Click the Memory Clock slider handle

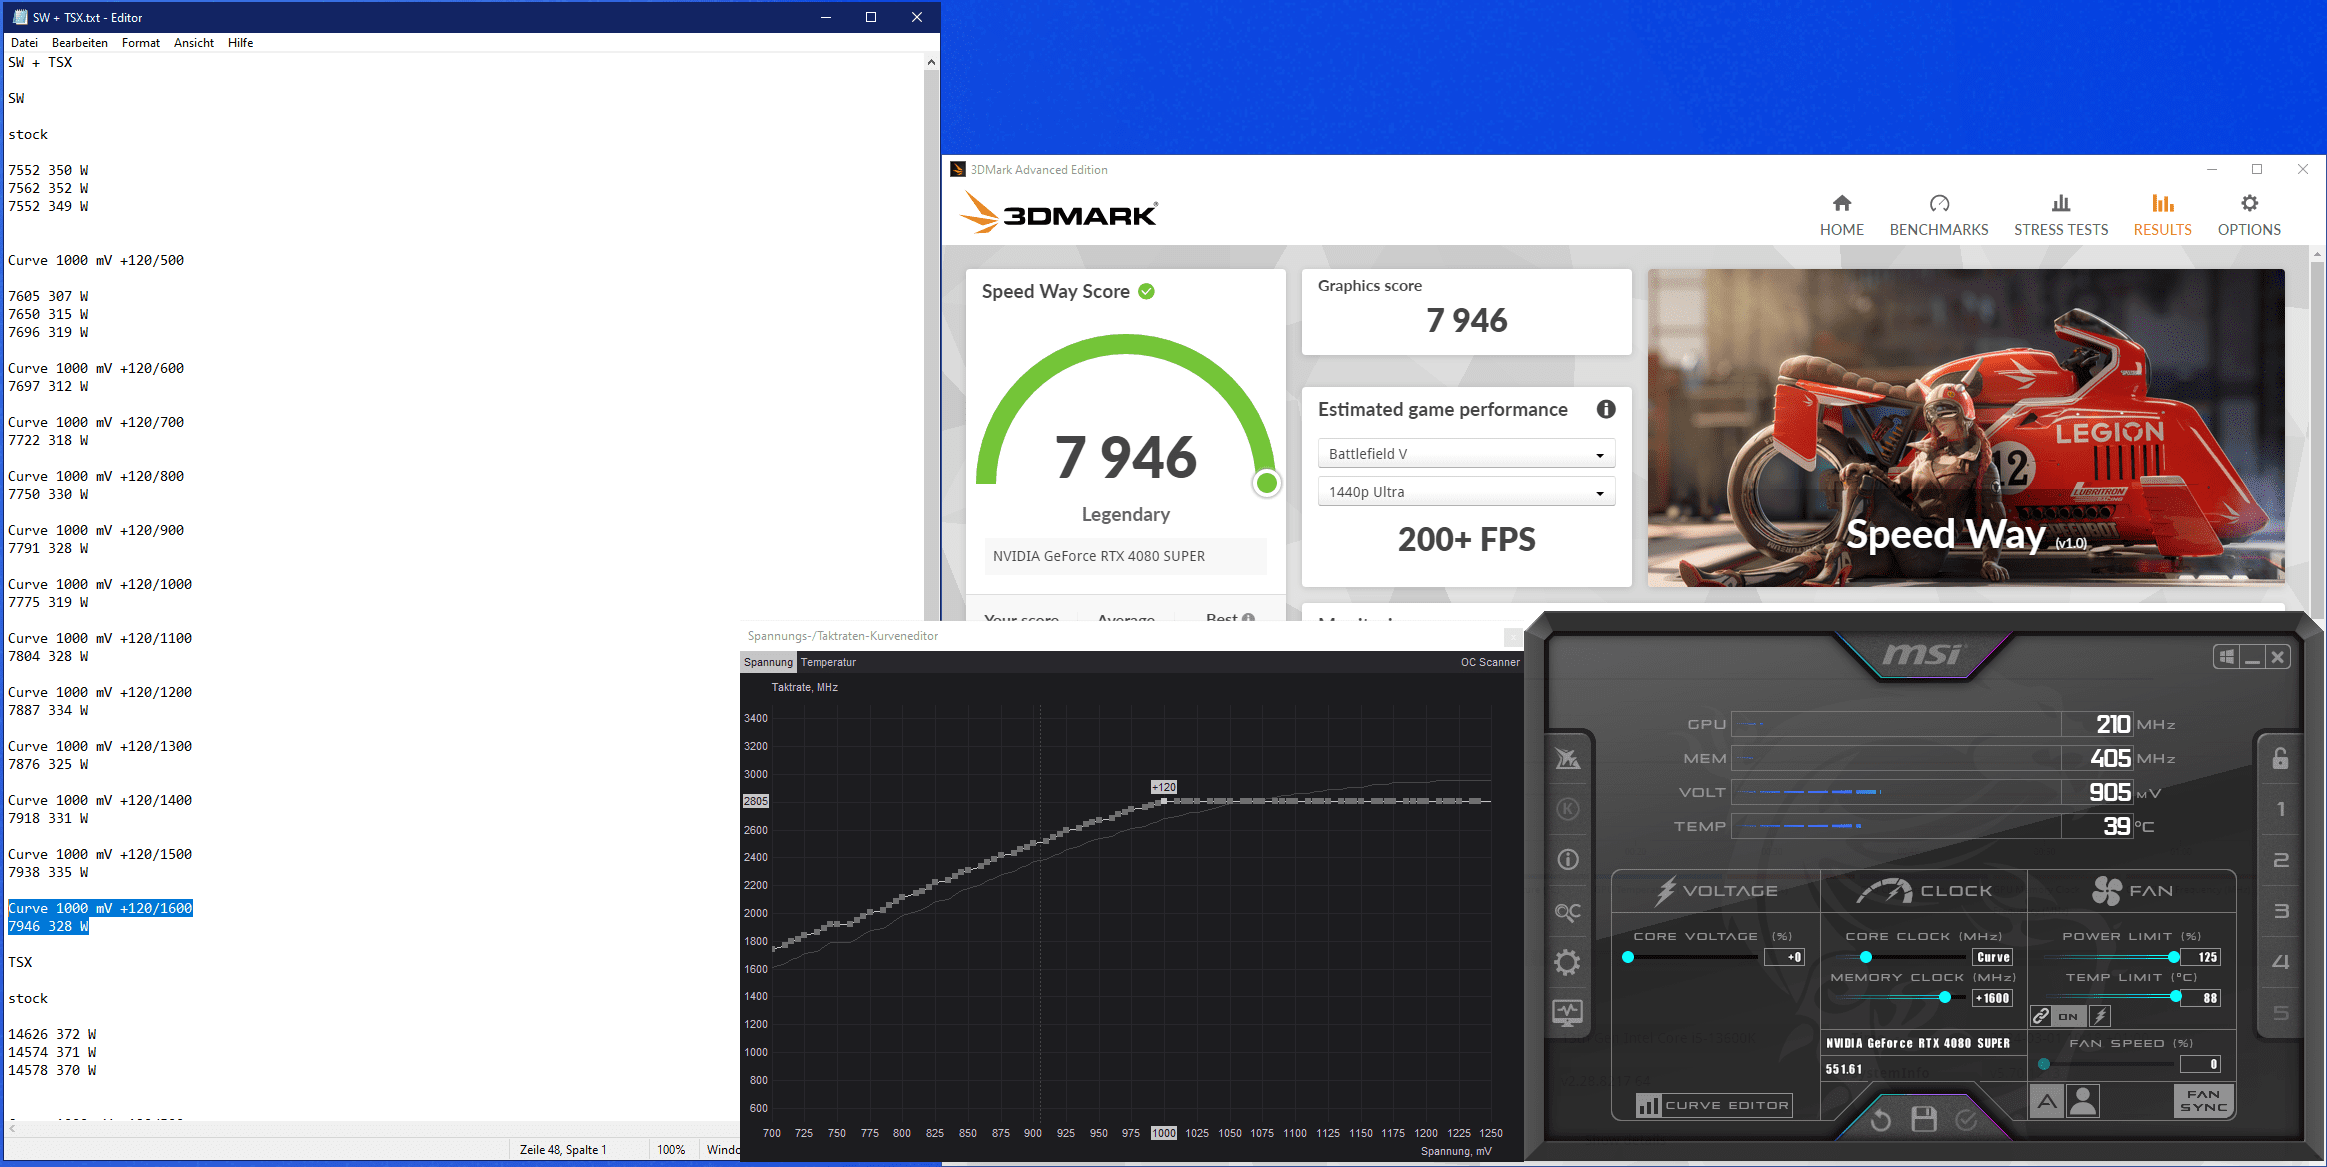(x=1945, y=997)
